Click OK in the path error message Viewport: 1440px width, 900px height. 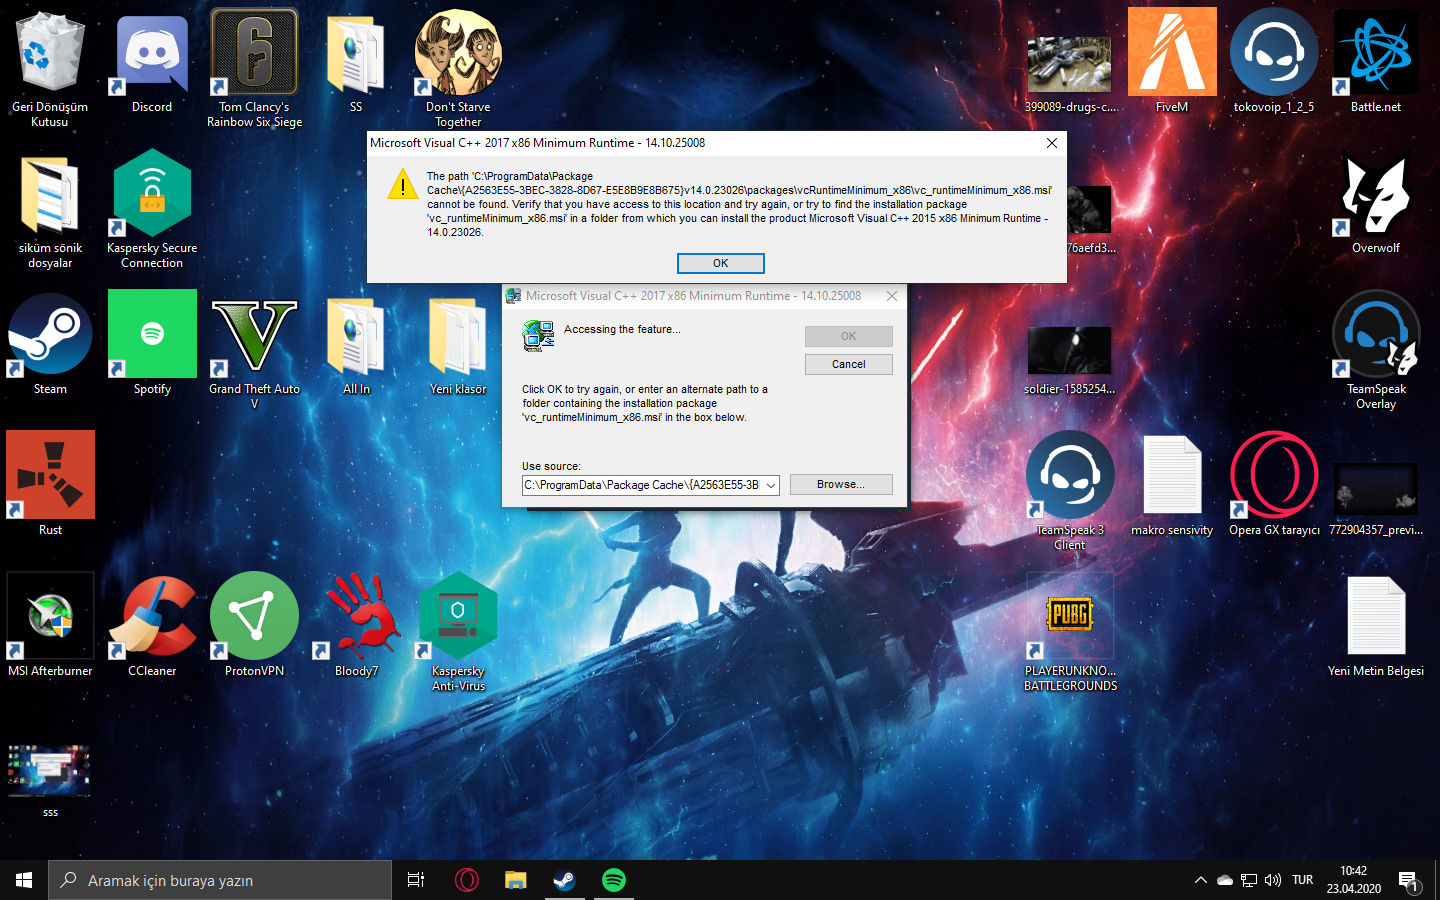[x=720, y=263]
